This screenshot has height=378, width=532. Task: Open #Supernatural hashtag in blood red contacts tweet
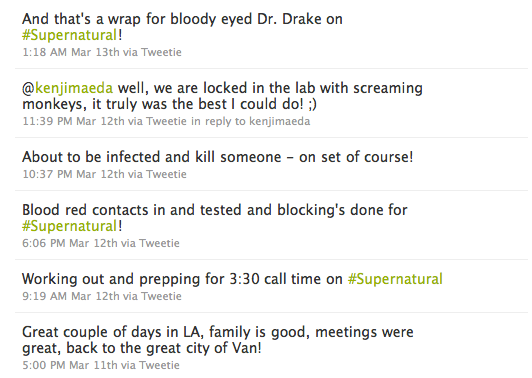[x=70, y=226]
